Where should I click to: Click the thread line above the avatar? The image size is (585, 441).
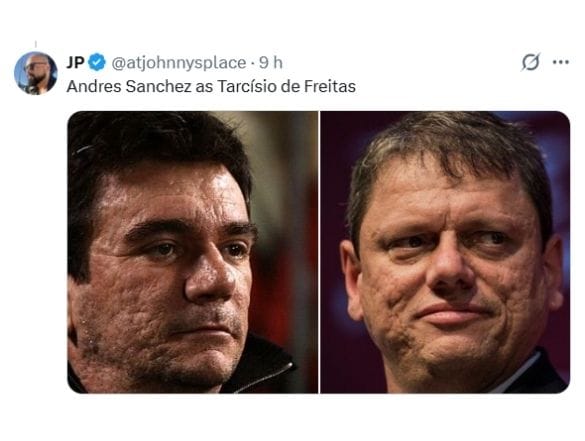(35, 44)
